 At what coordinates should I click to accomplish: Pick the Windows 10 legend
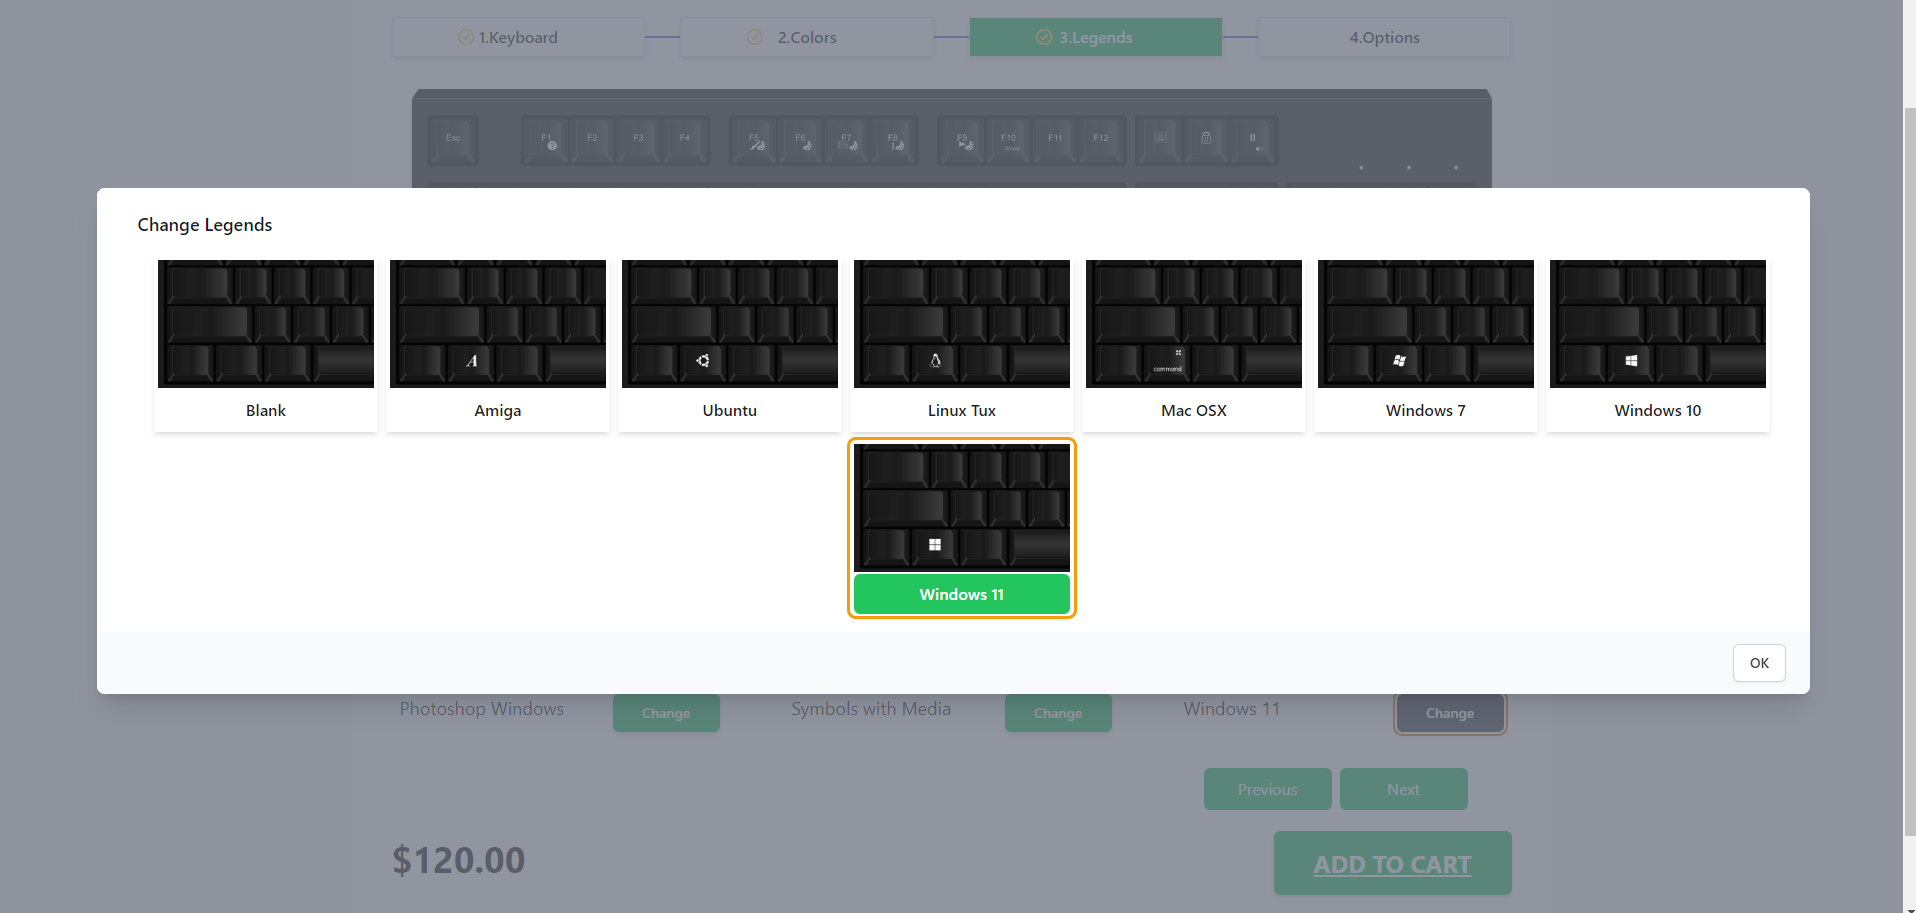pos(1658,345)
